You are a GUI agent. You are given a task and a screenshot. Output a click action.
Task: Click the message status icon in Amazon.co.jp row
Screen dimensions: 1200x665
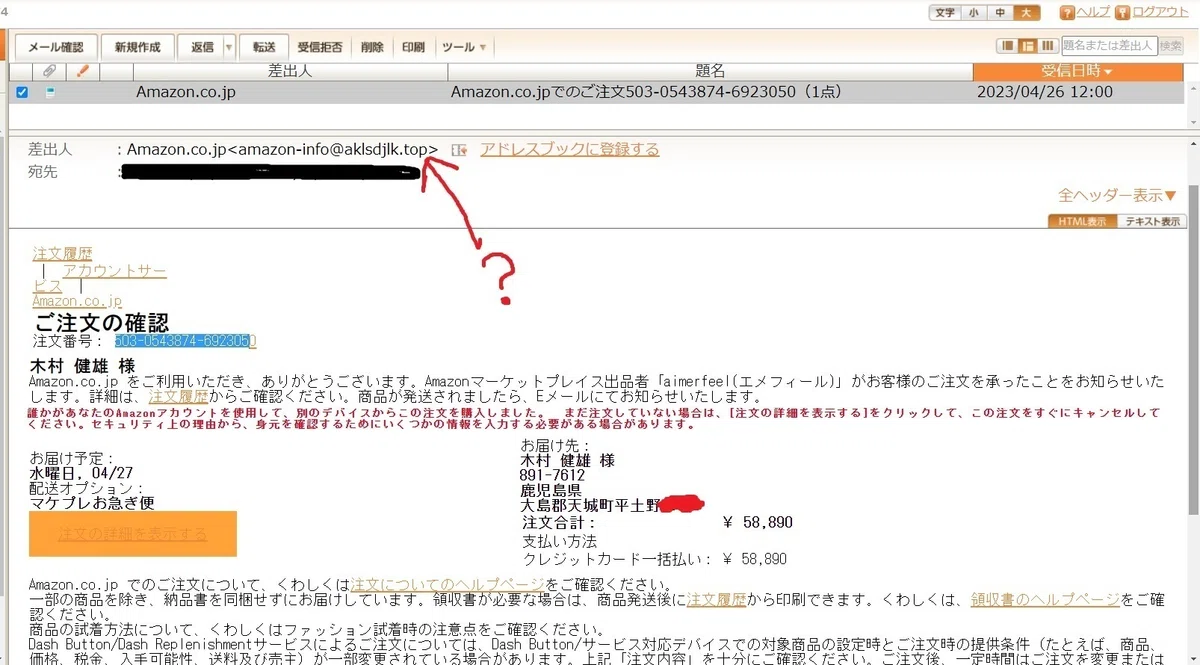(50, 92)
